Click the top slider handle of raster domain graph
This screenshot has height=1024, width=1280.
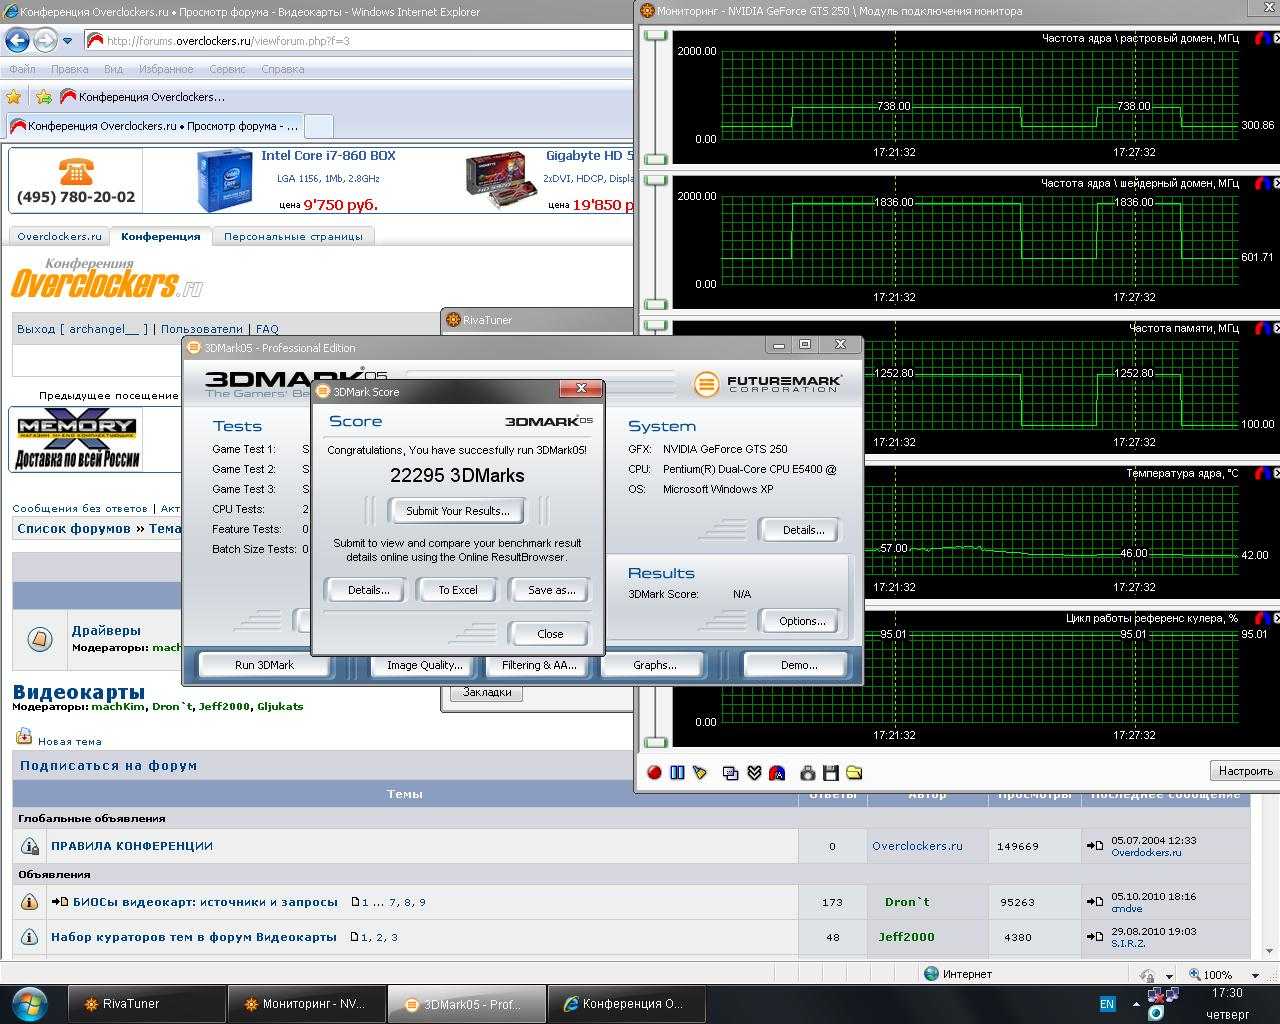(x=656, y=36)
